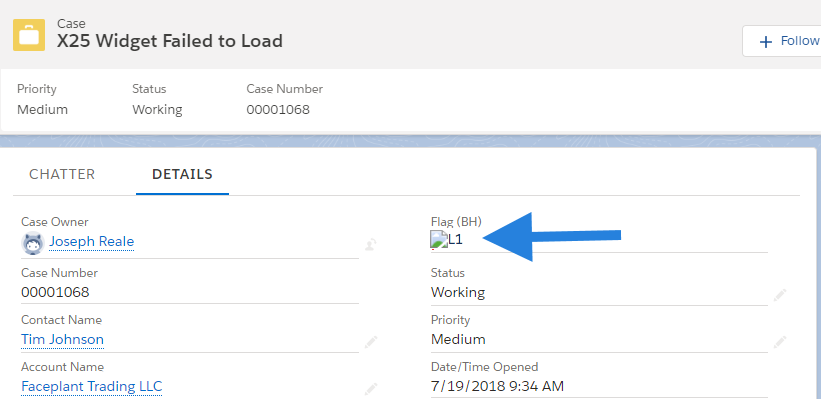Click the case title X25 Widget Failed to Load
Image resolution: width=821 pixels, height=399 pixels.
[x=170, y=41]
